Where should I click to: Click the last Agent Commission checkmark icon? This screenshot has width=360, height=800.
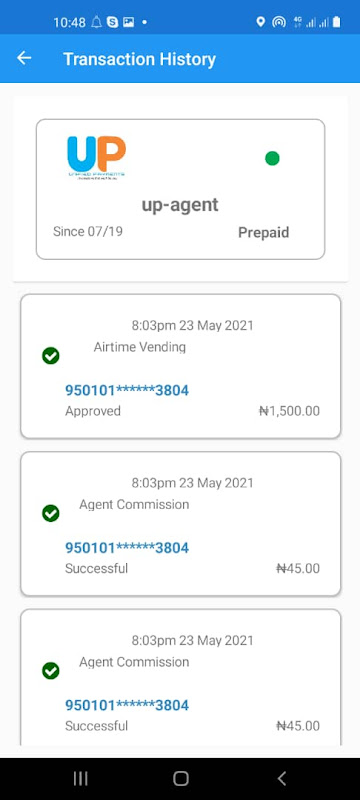point(50,671)
